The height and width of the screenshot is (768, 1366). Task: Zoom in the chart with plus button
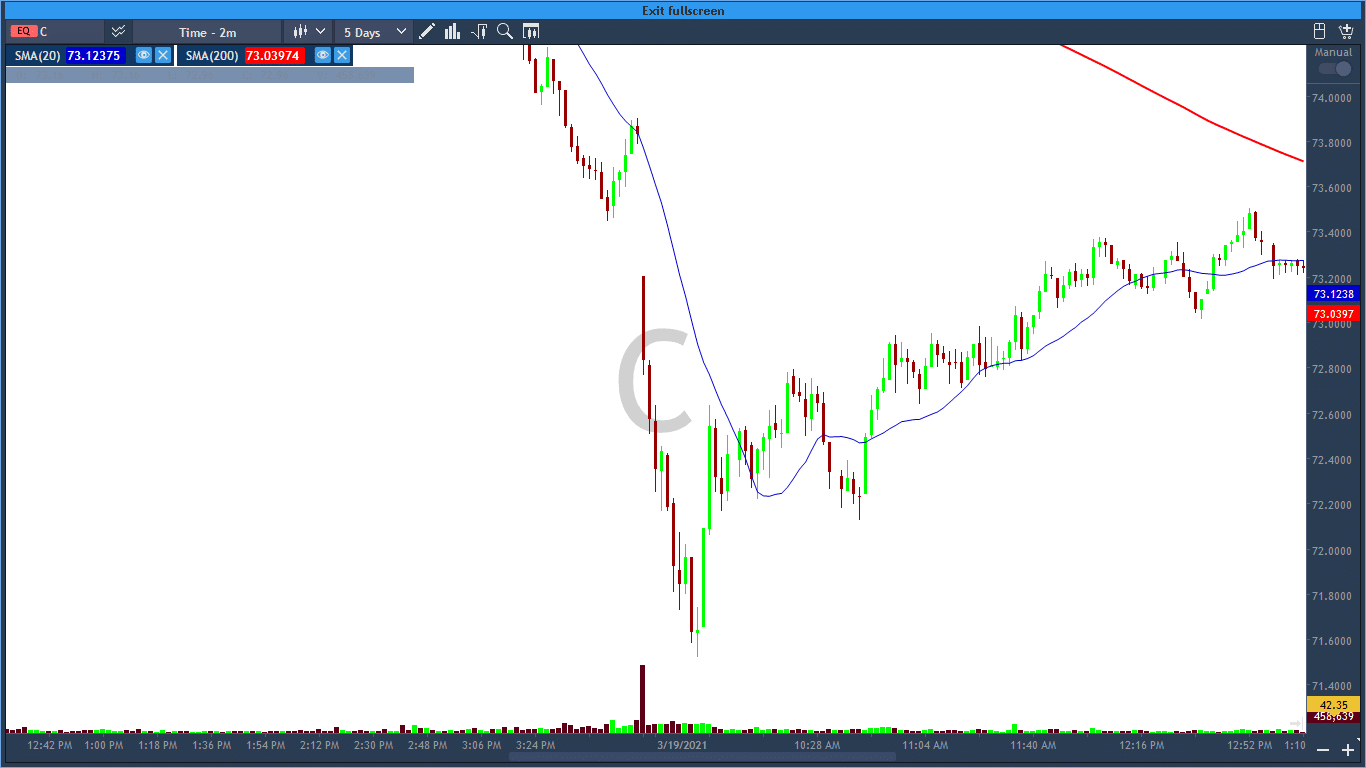(x=1347, y=749)
